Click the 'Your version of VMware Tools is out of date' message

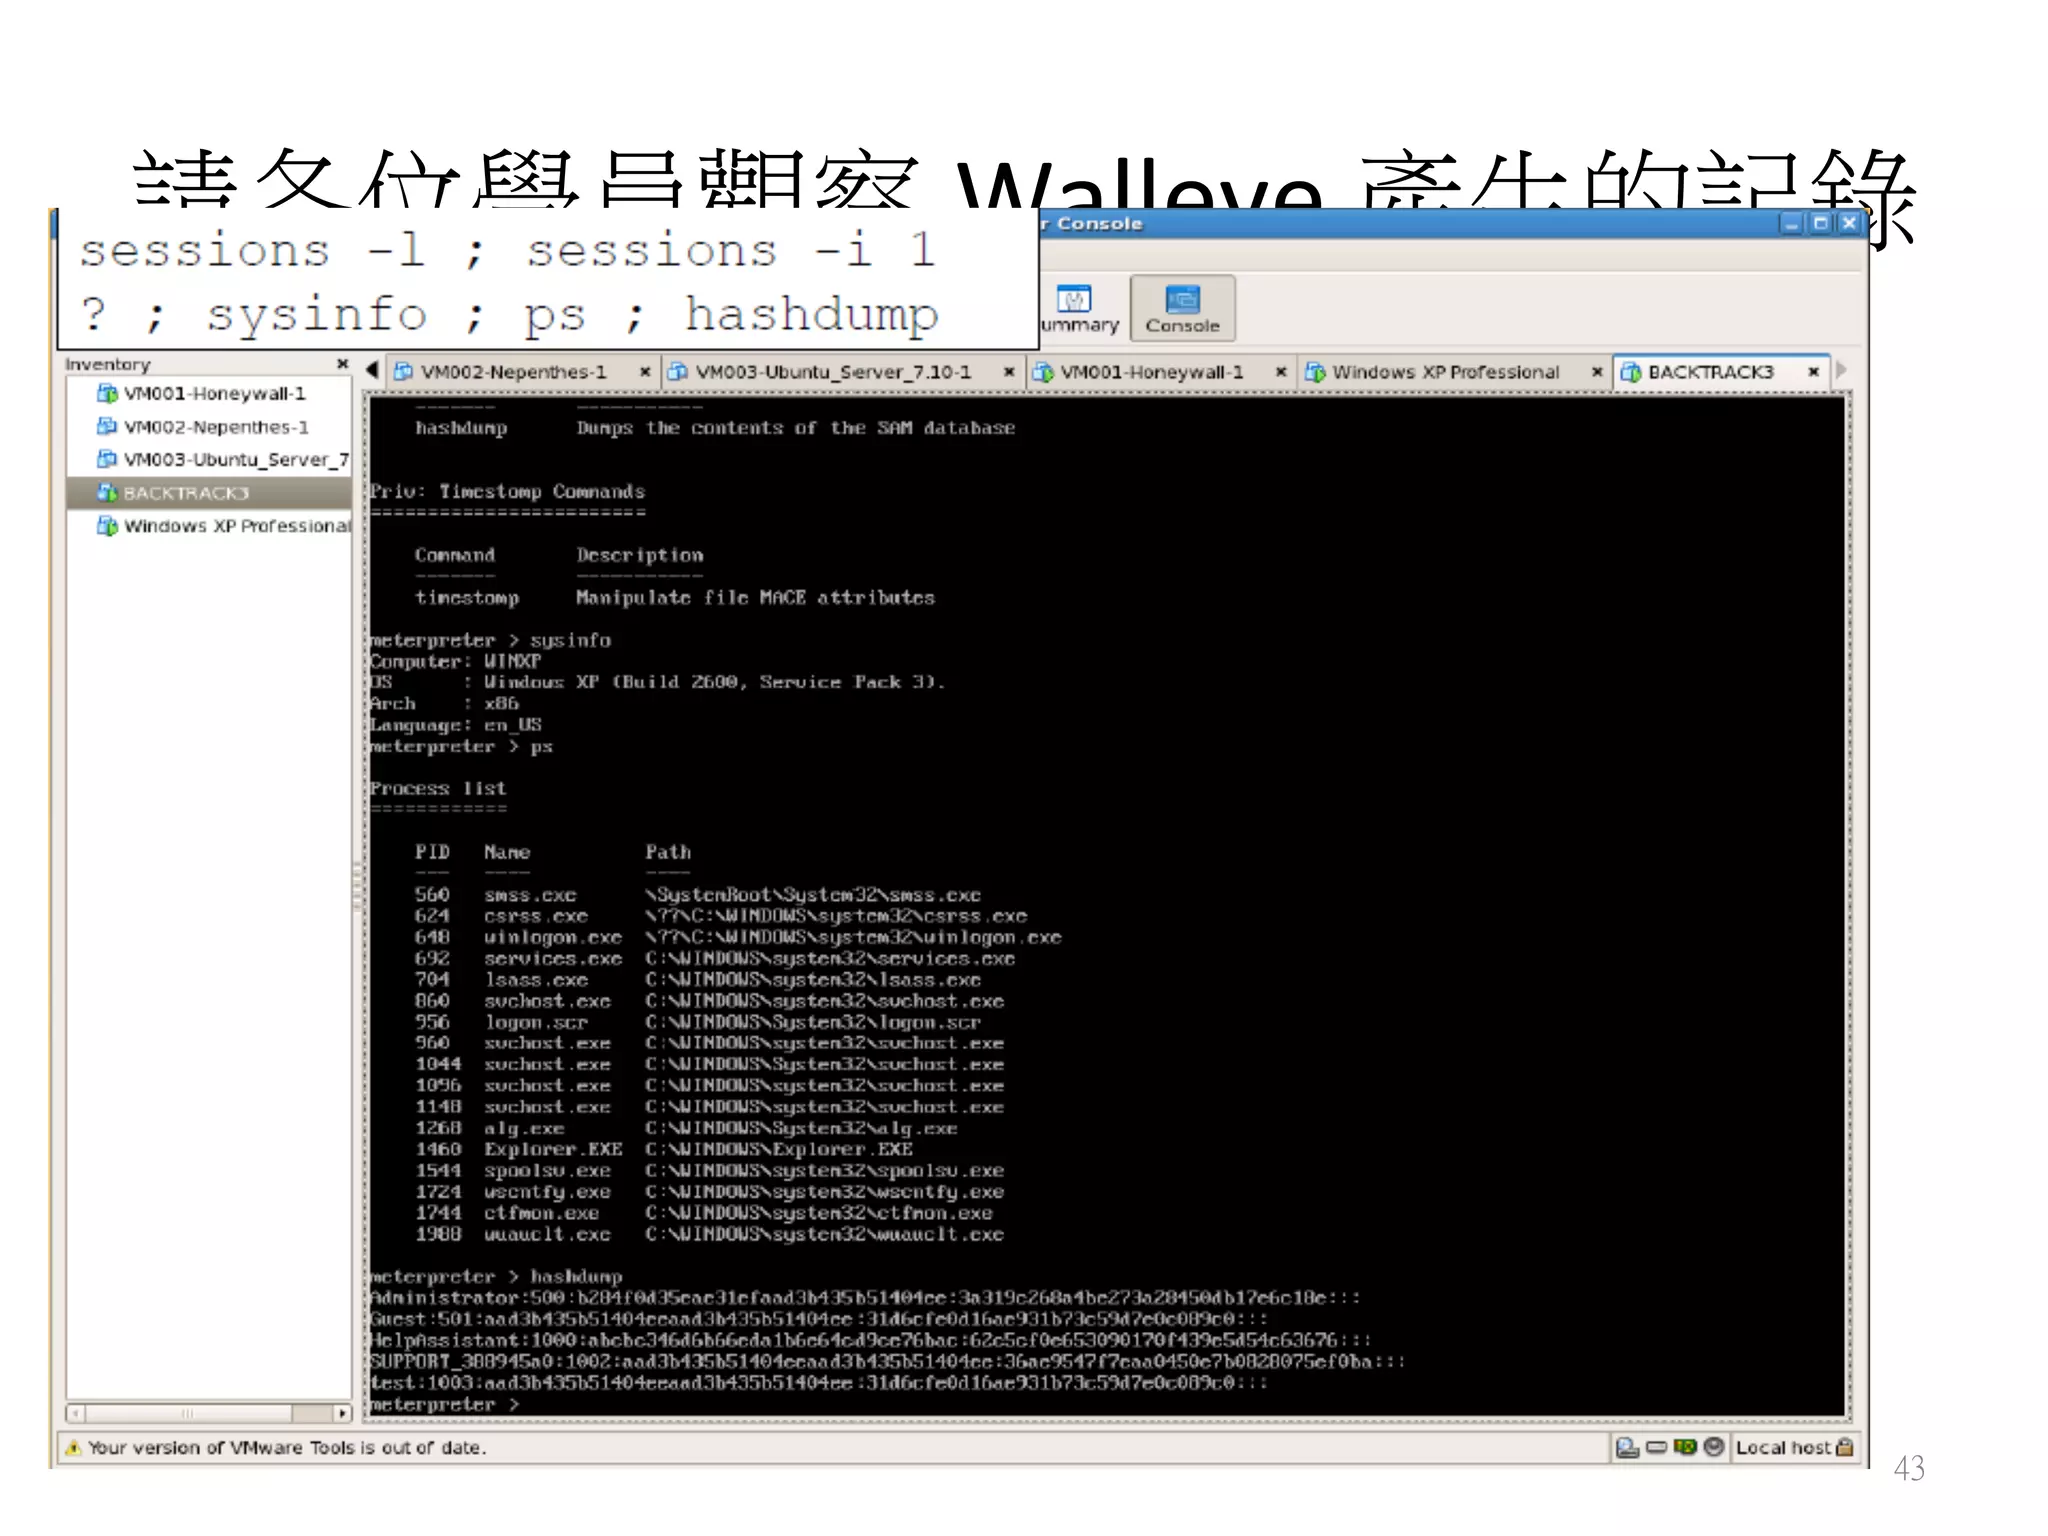286,1447
